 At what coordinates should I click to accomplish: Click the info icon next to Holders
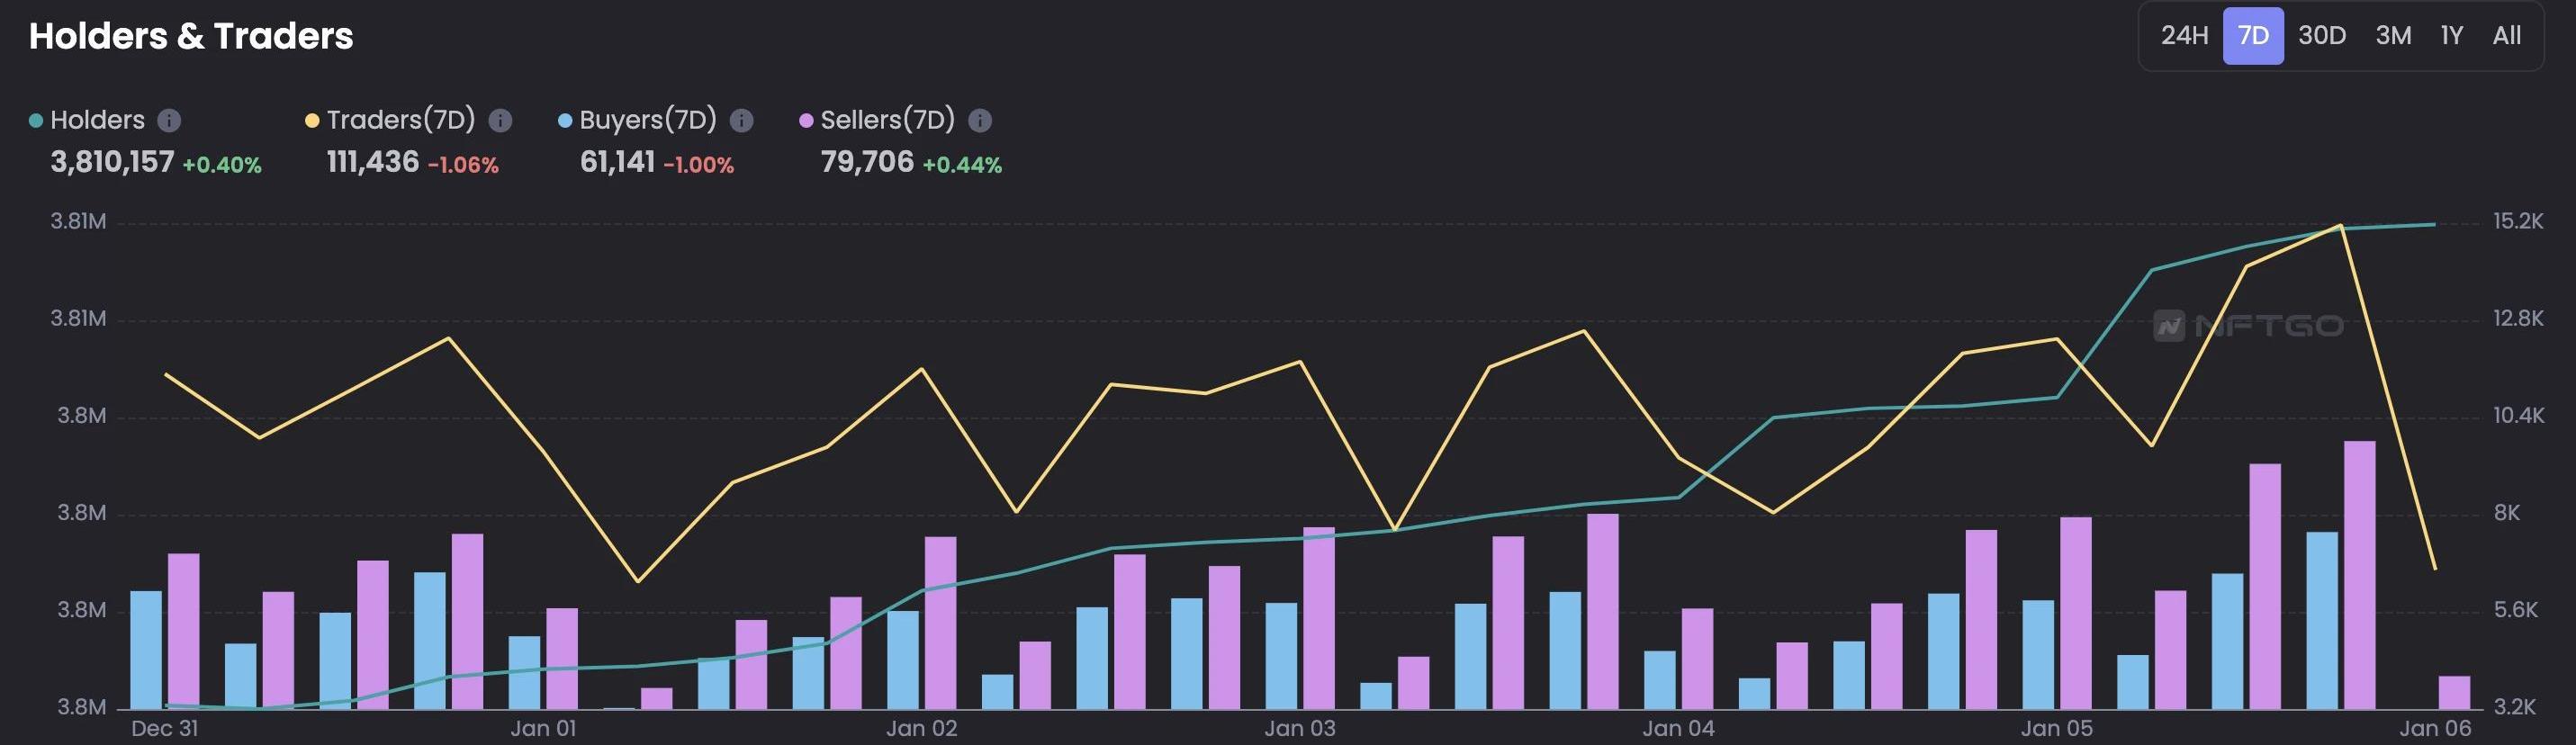(x=170, y=121)
